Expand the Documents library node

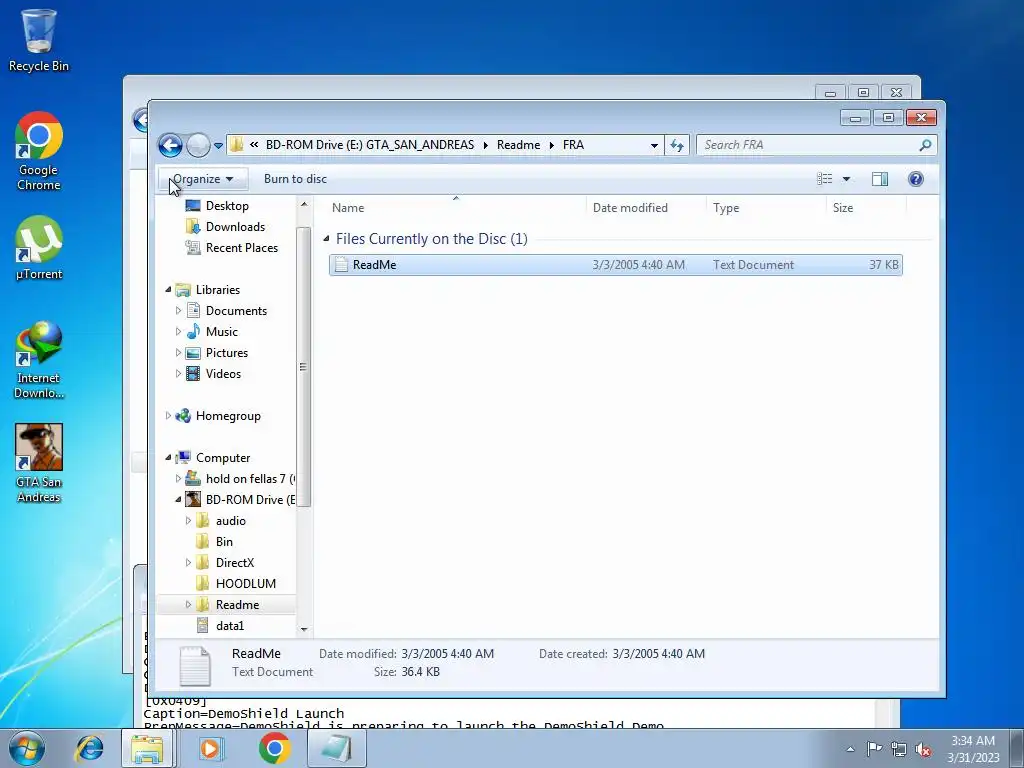[x=178, y=311]
